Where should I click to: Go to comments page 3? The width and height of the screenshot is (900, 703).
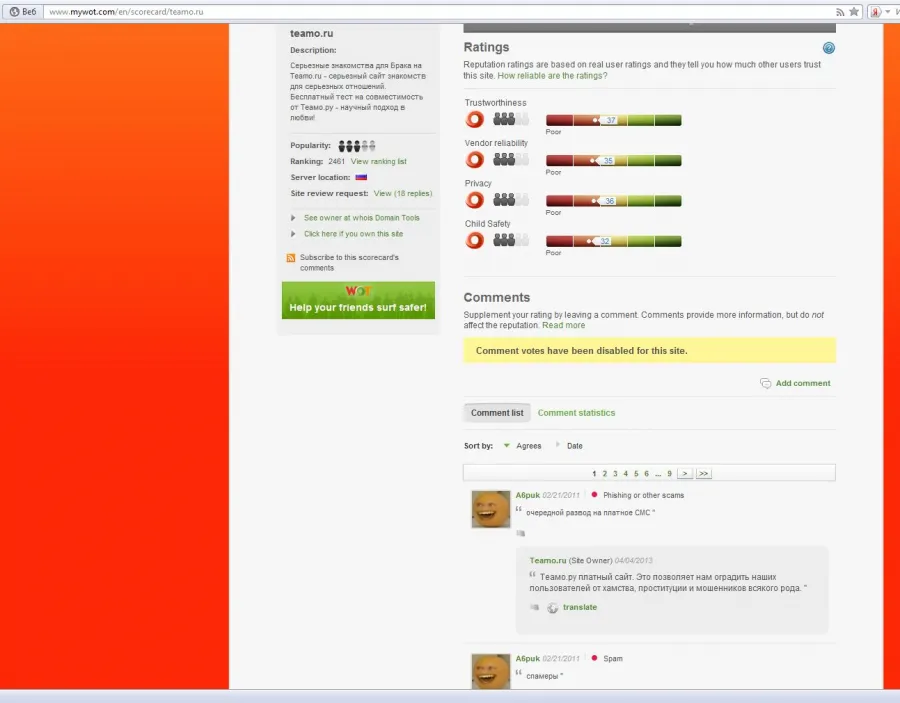[615, 473]
